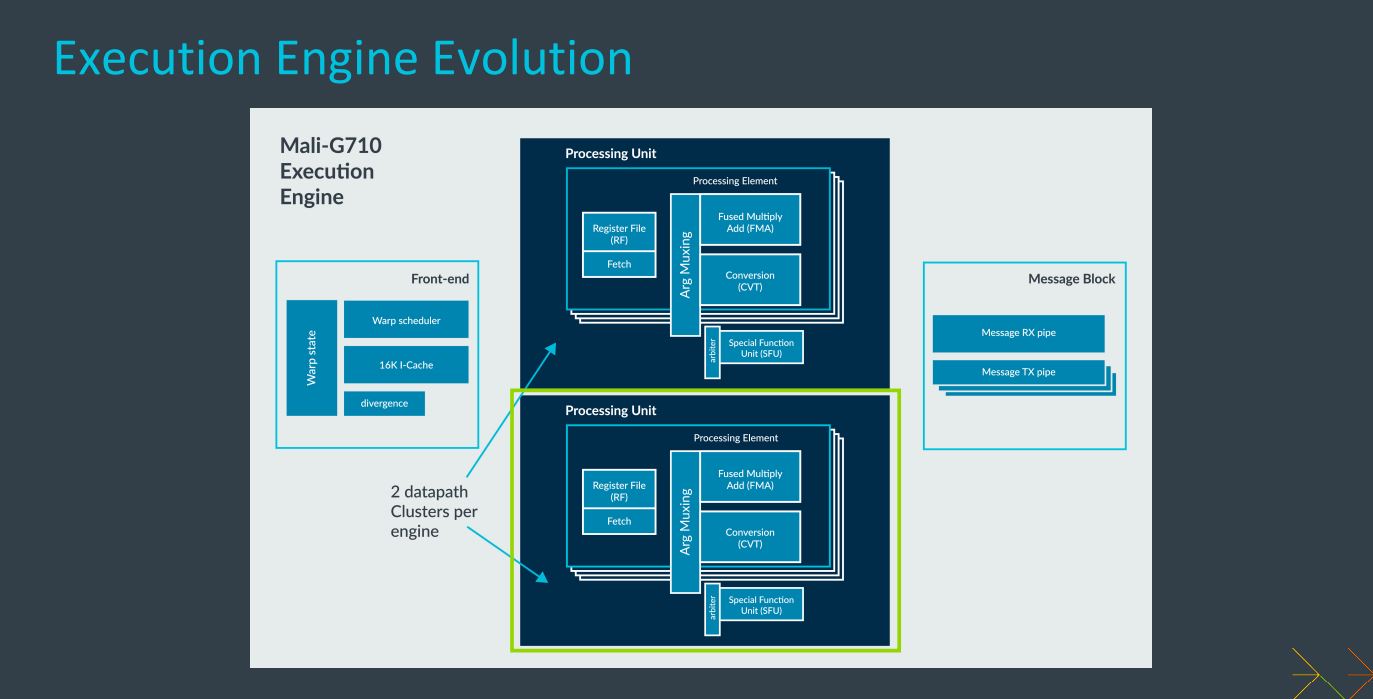Click "Register File (RF)" in upper Processing Unit
The width and height of the screenshot is (1373, 699).
620,234
